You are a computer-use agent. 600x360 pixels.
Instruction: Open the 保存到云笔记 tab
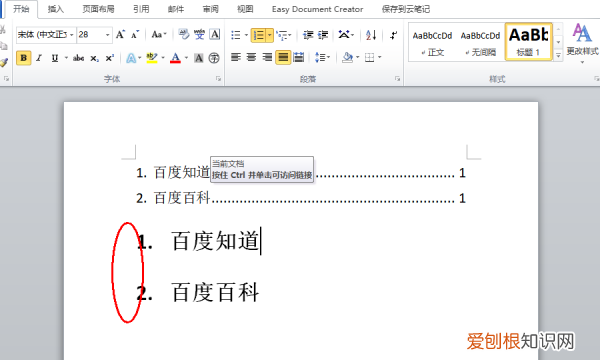pyautogui.click(x=406, y=9)
